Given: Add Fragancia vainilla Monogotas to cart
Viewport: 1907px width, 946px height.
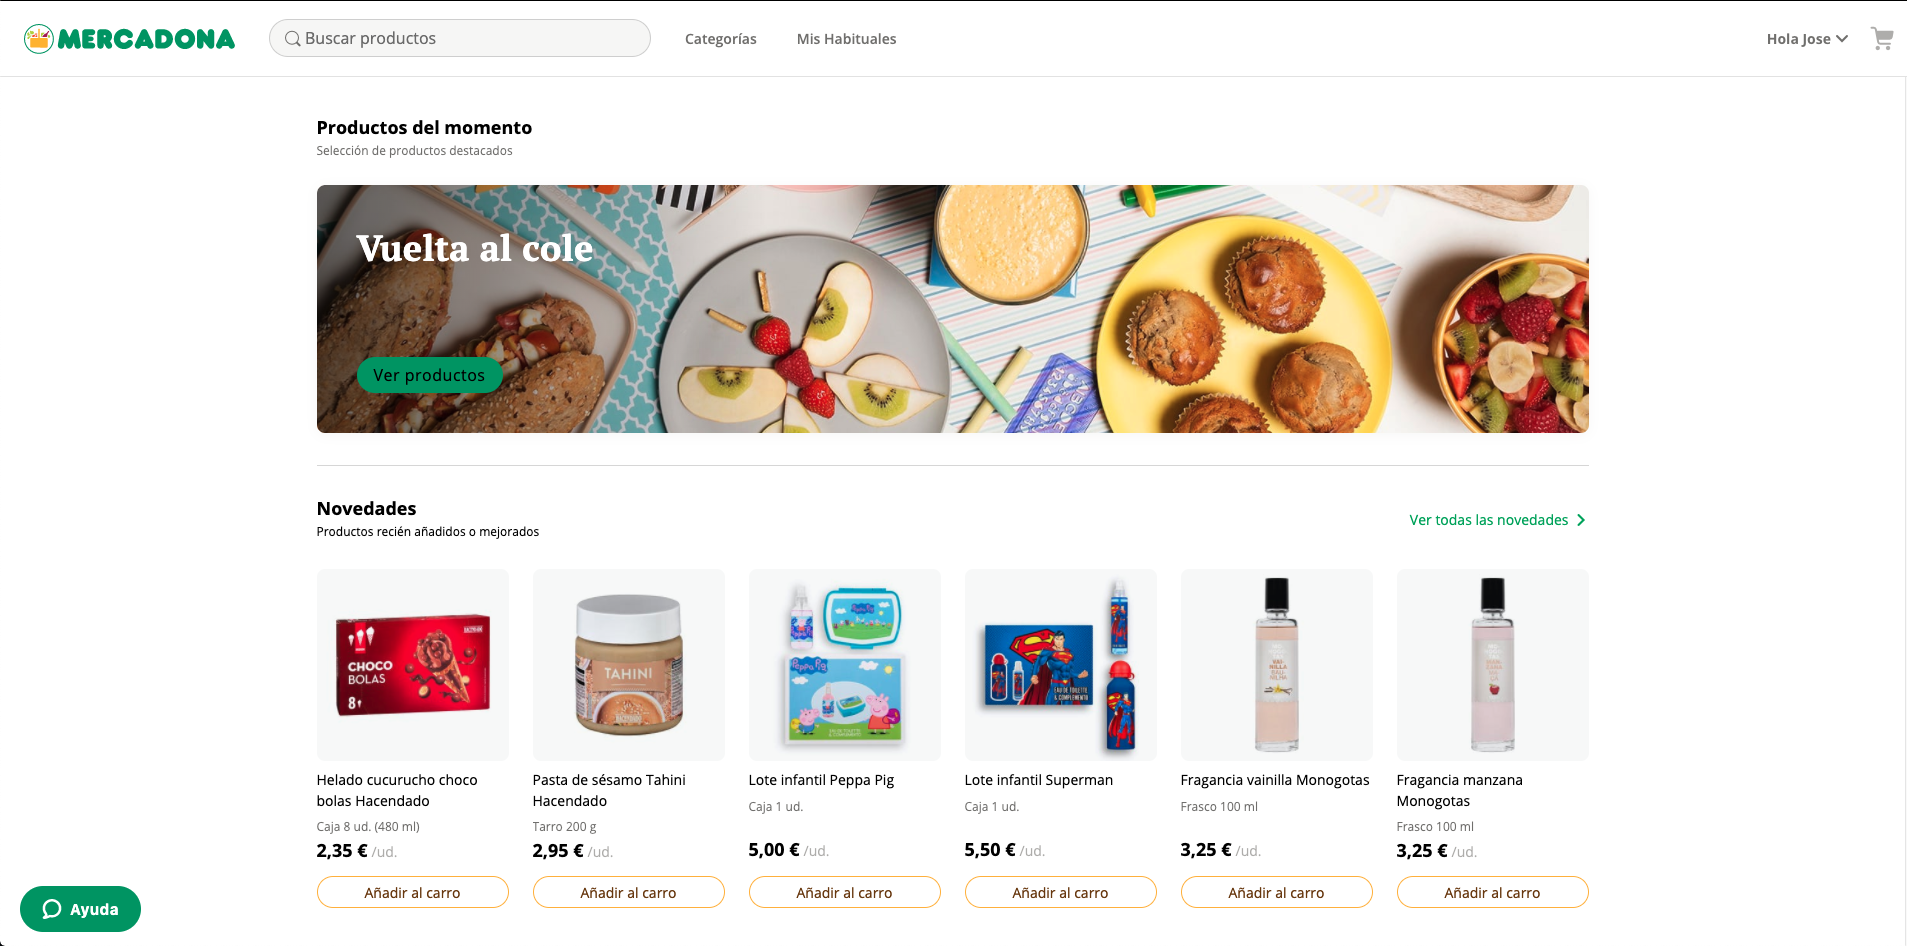Looking at the screenshot, I should (x=1277, y=892).
